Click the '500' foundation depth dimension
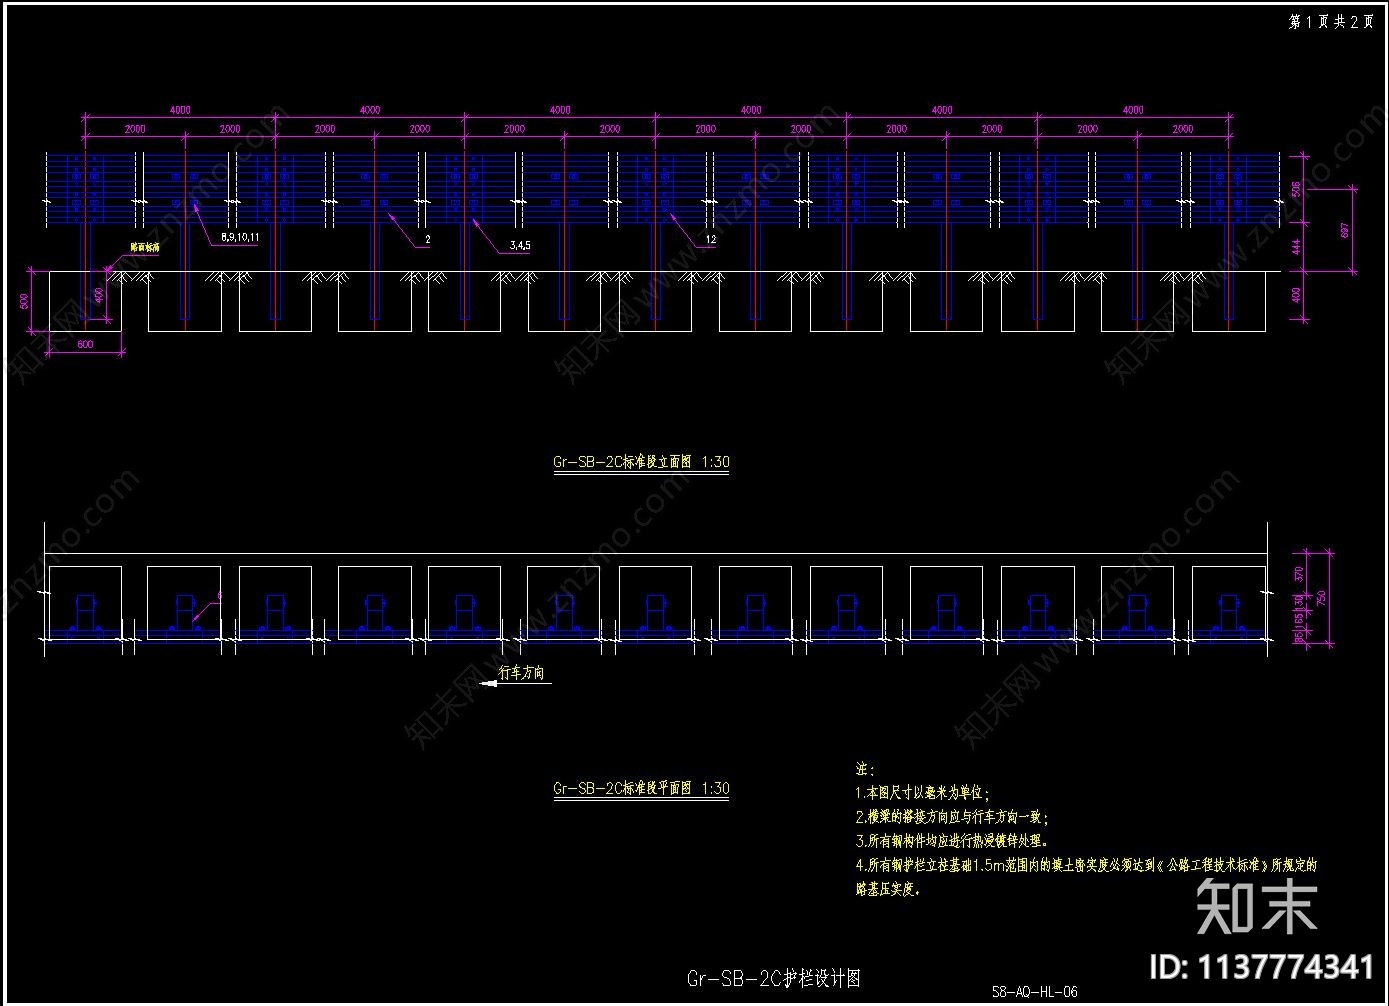Image resolution: width=1389 pixels, height=1006 pixels. tap(25, 300)
